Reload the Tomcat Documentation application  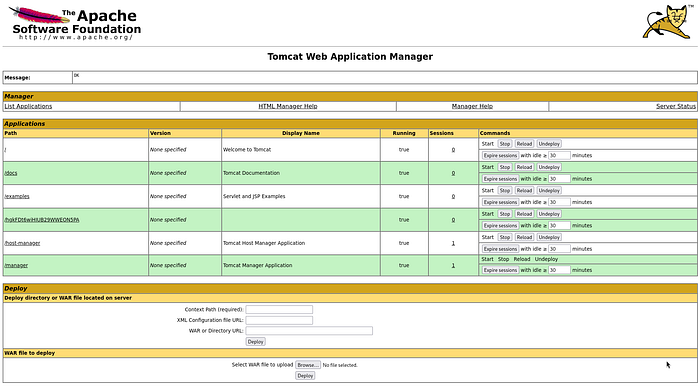pos(524,167)
